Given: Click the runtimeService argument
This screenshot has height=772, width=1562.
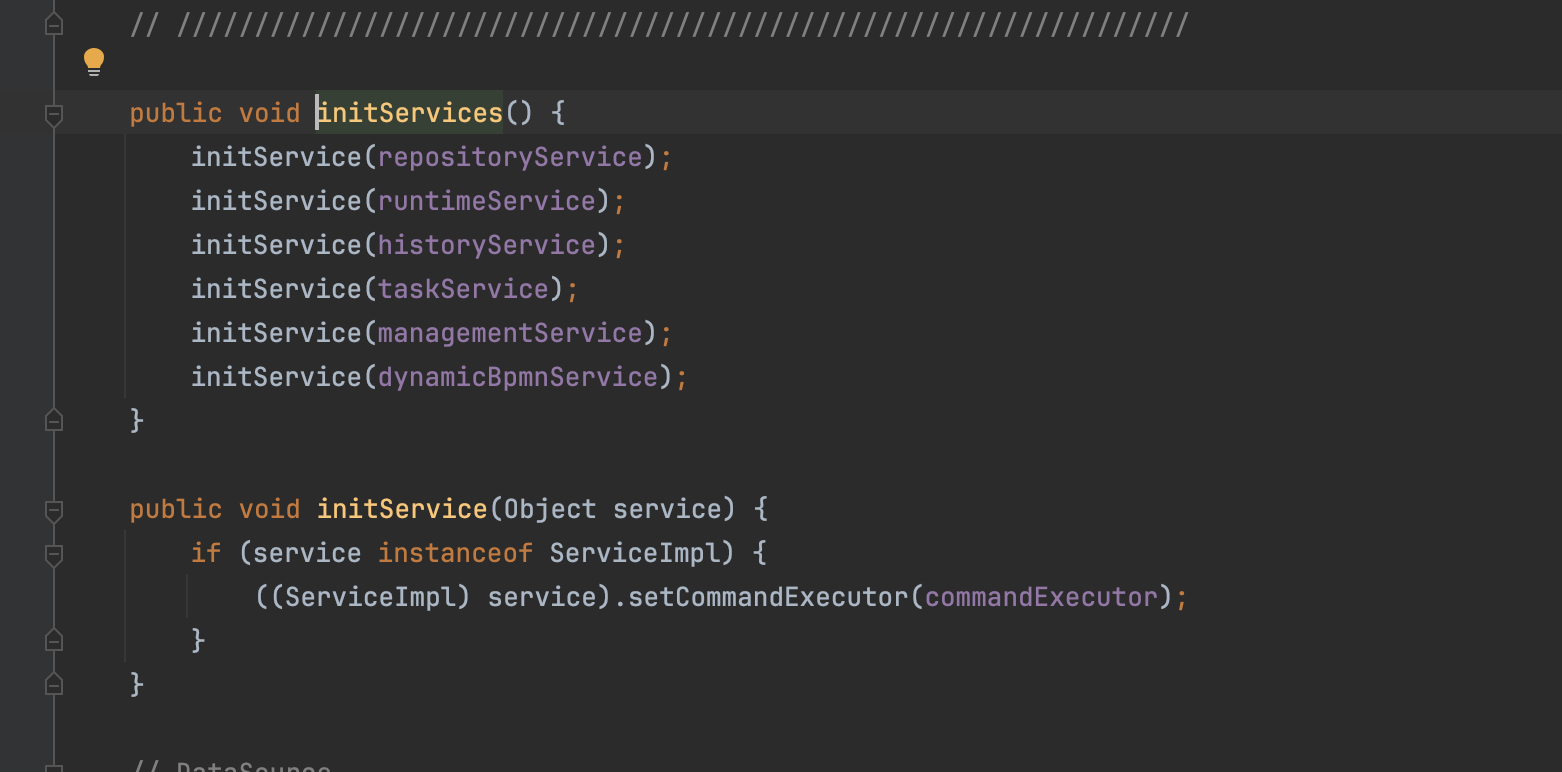Looking at the screenshot, I should 487,201.
